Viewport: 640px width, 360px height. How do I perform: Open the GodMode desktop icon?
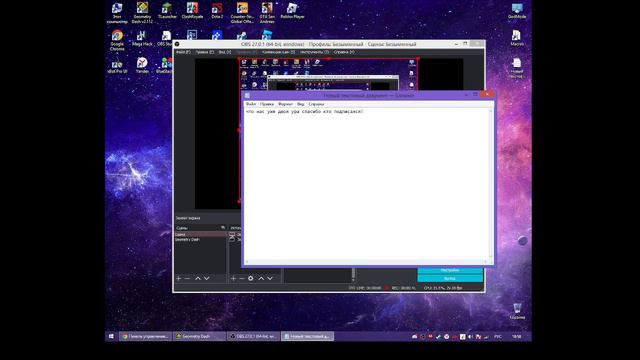coord(517,11)
